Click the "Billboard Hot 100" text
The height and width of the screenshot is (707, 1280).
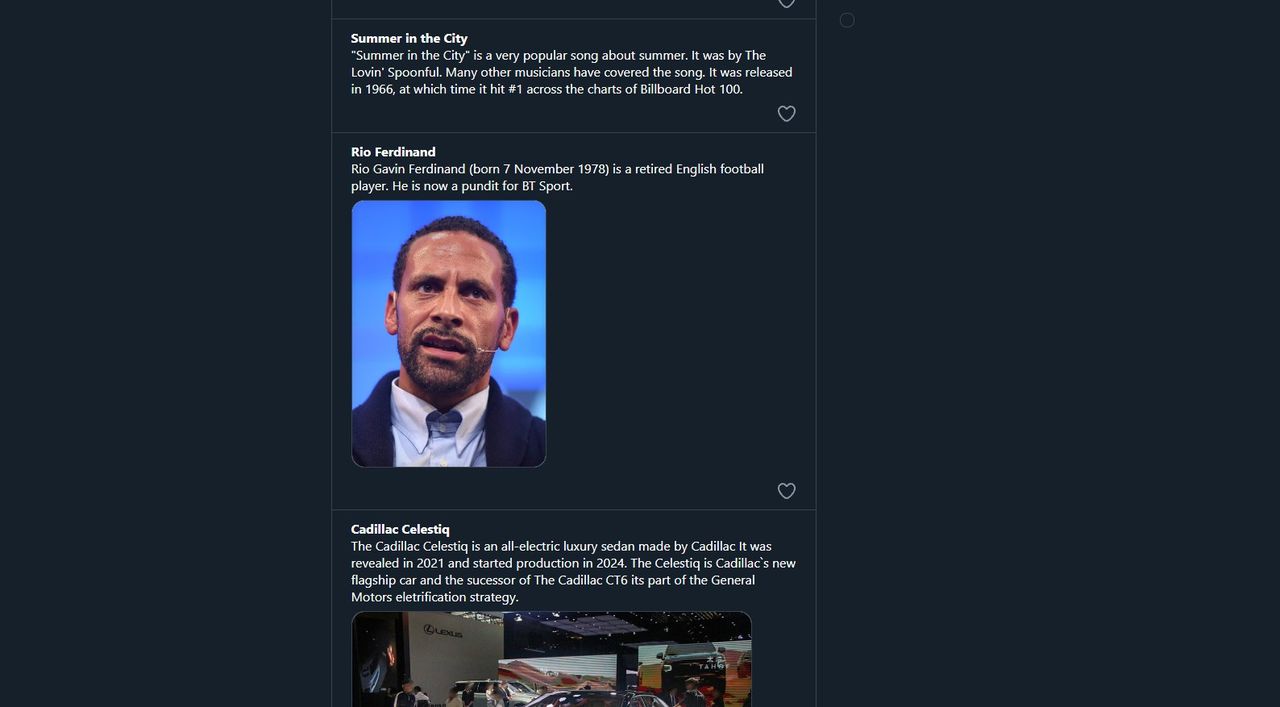[x=691, y=89]
